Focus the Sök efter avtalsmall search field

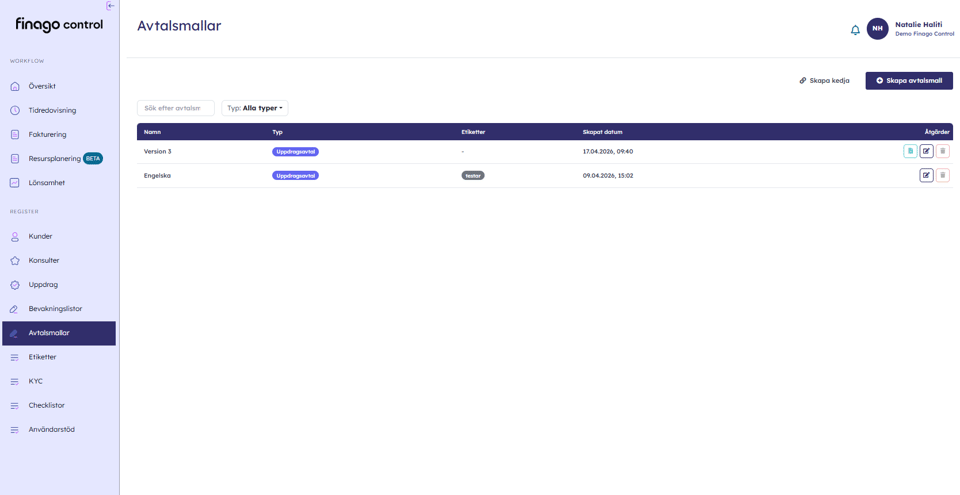click(x=175, y=108)
